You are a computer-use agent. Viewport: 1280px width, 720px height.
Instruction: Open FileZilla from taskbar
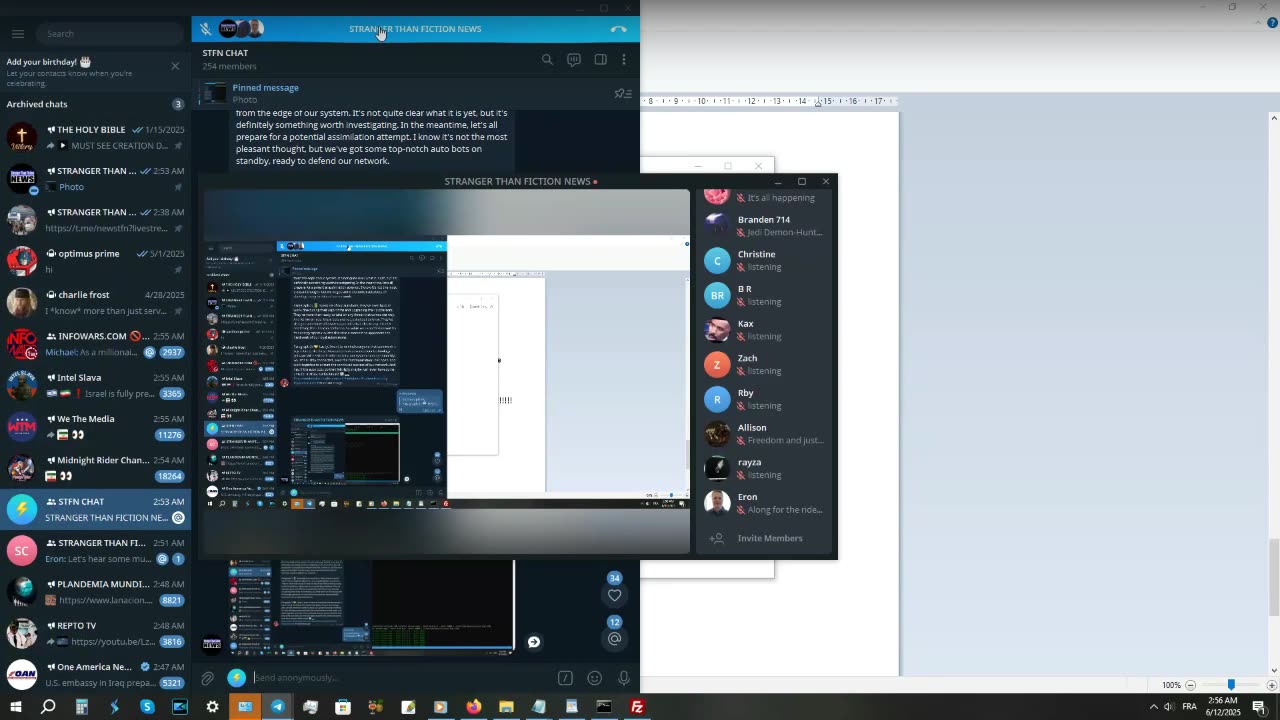click(x=636, y=707)
